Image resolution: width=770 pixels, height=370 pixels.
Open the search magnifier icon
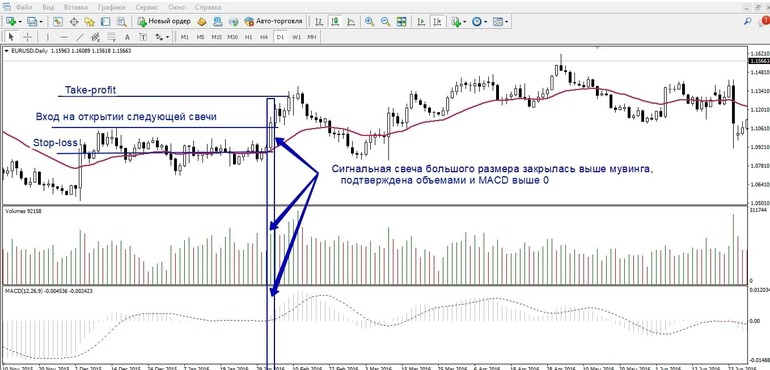tap(748, 22)
